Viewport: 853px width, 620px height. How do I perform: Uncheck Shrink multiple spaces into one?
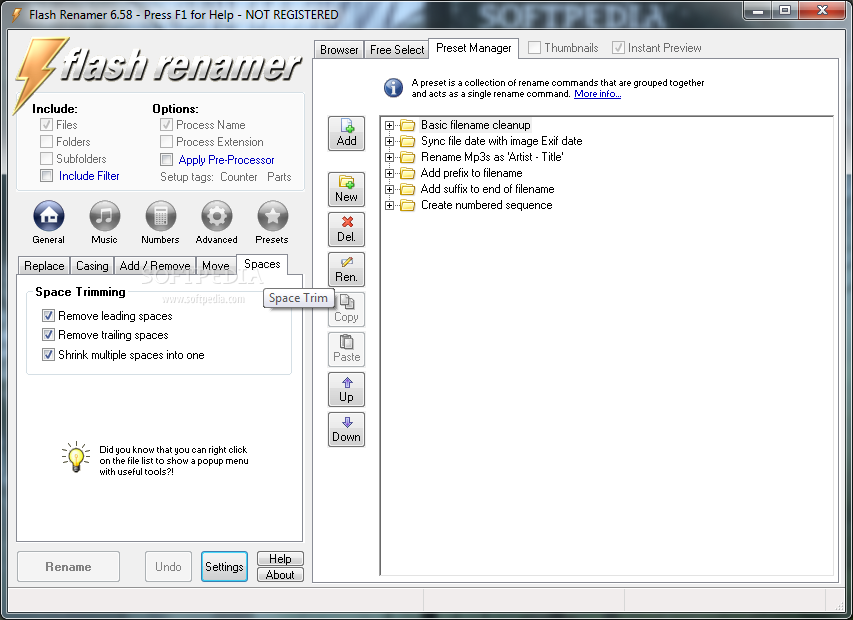coord(48,355)
